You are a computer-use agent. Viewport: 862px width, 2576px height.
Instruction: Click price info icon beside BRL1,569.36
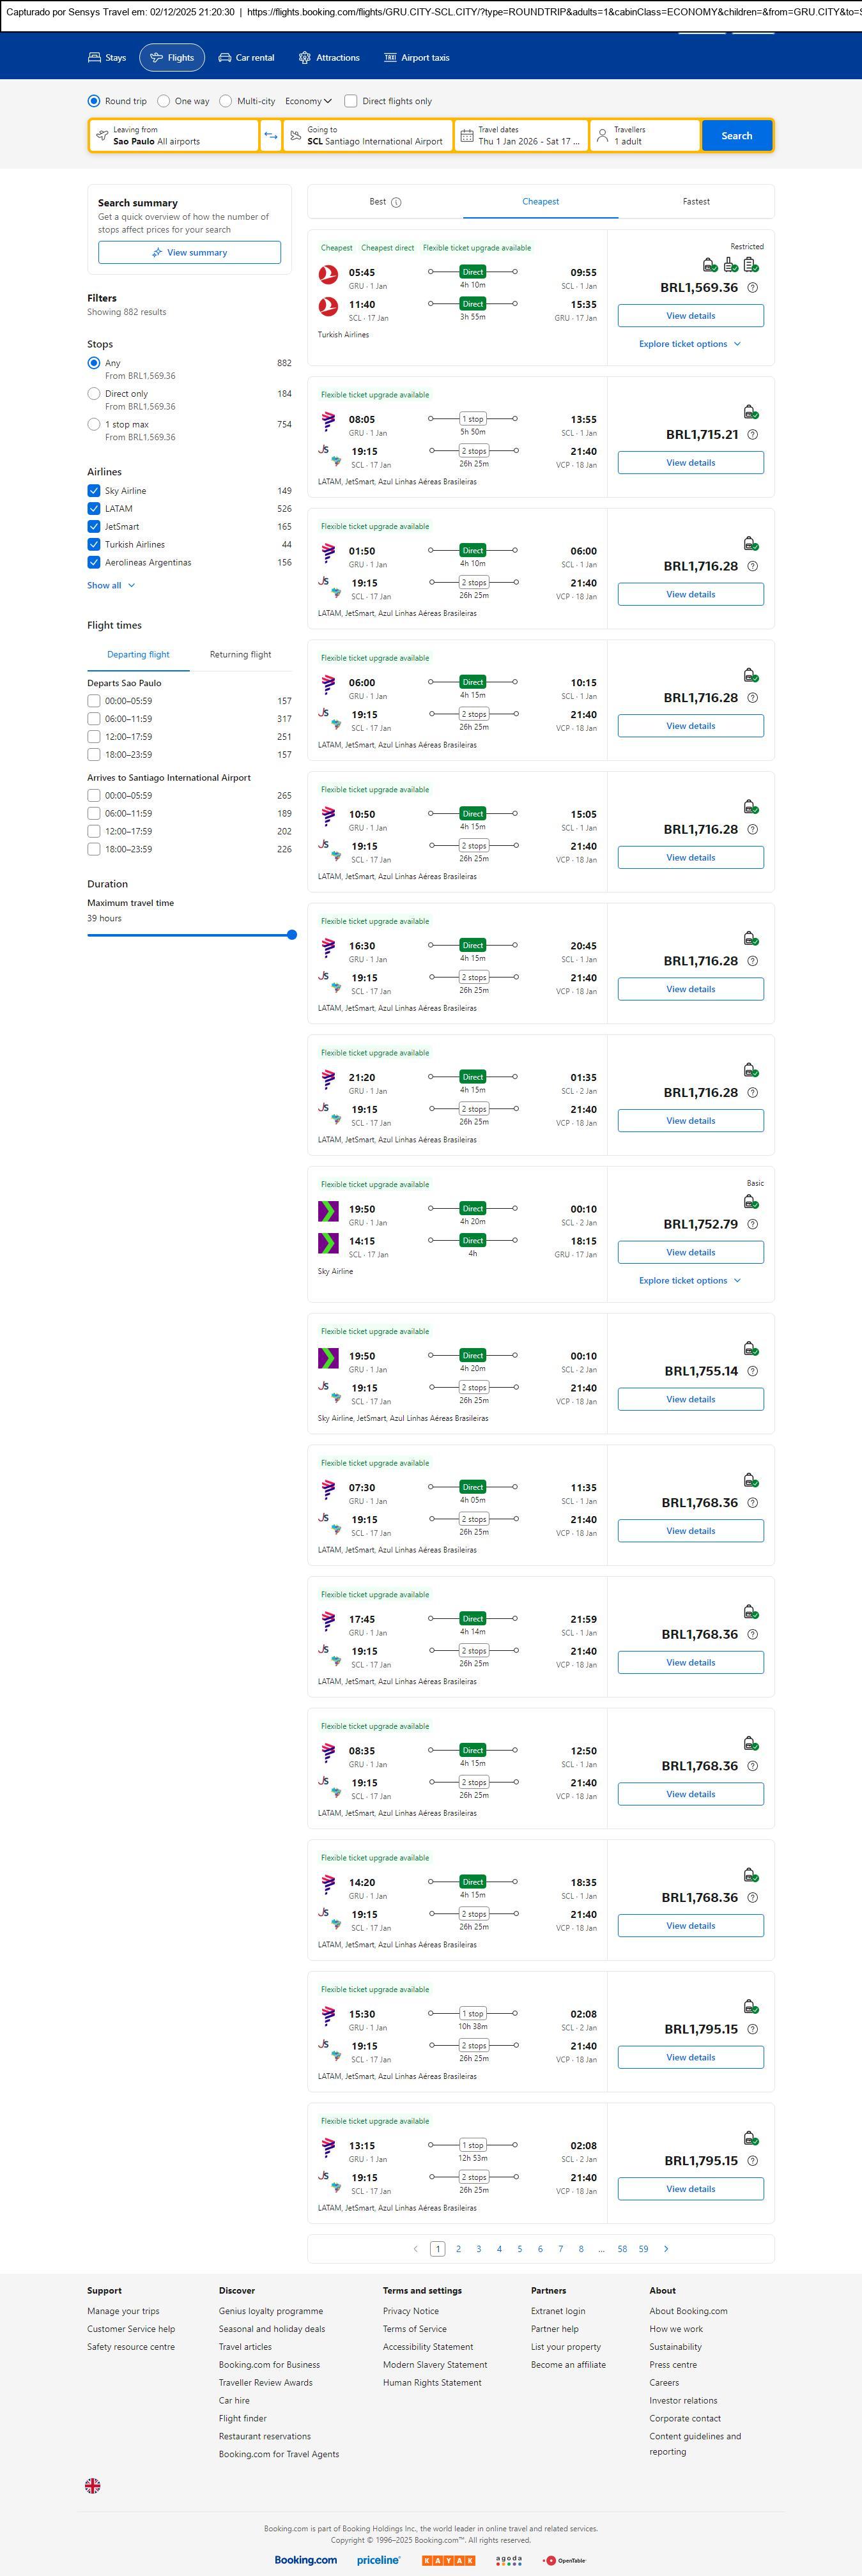pyautogui.click(x=753, y=288)
